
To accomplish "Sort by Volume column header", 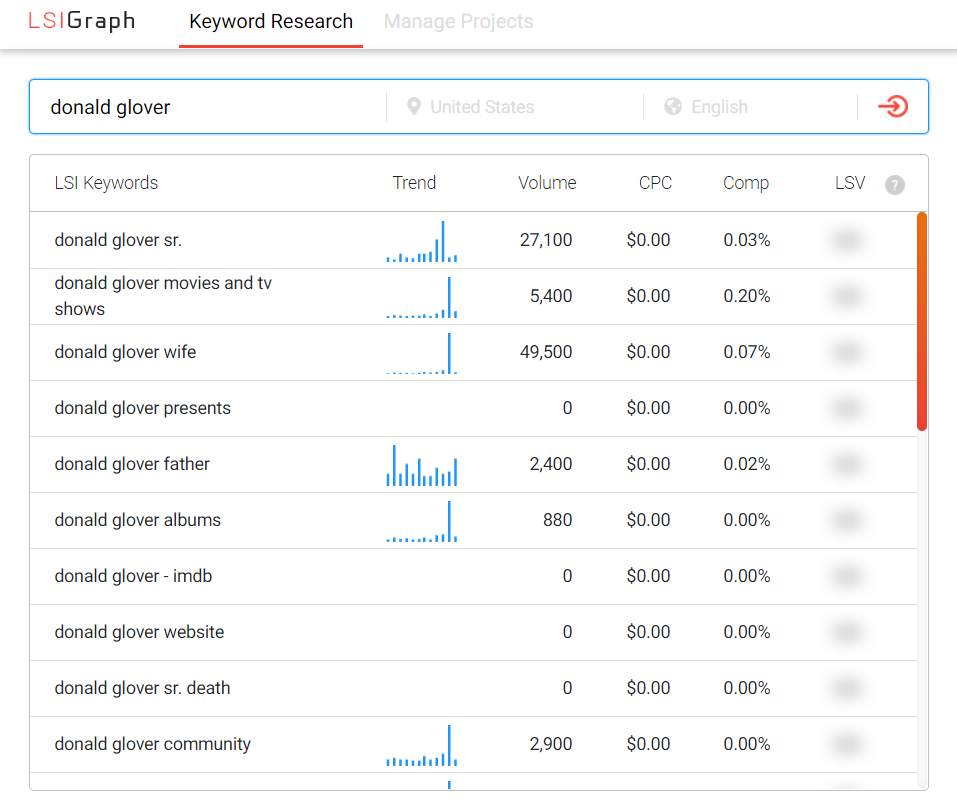I will (x=547, y=183).
